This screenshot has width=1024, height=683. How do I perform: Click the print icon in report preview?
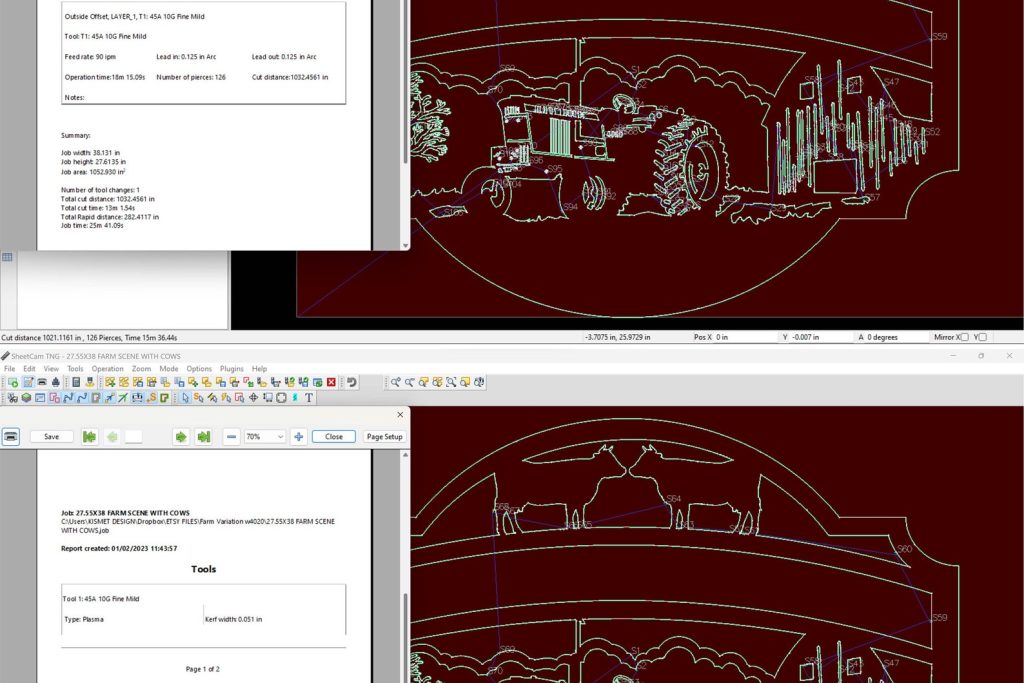(11, 437)
